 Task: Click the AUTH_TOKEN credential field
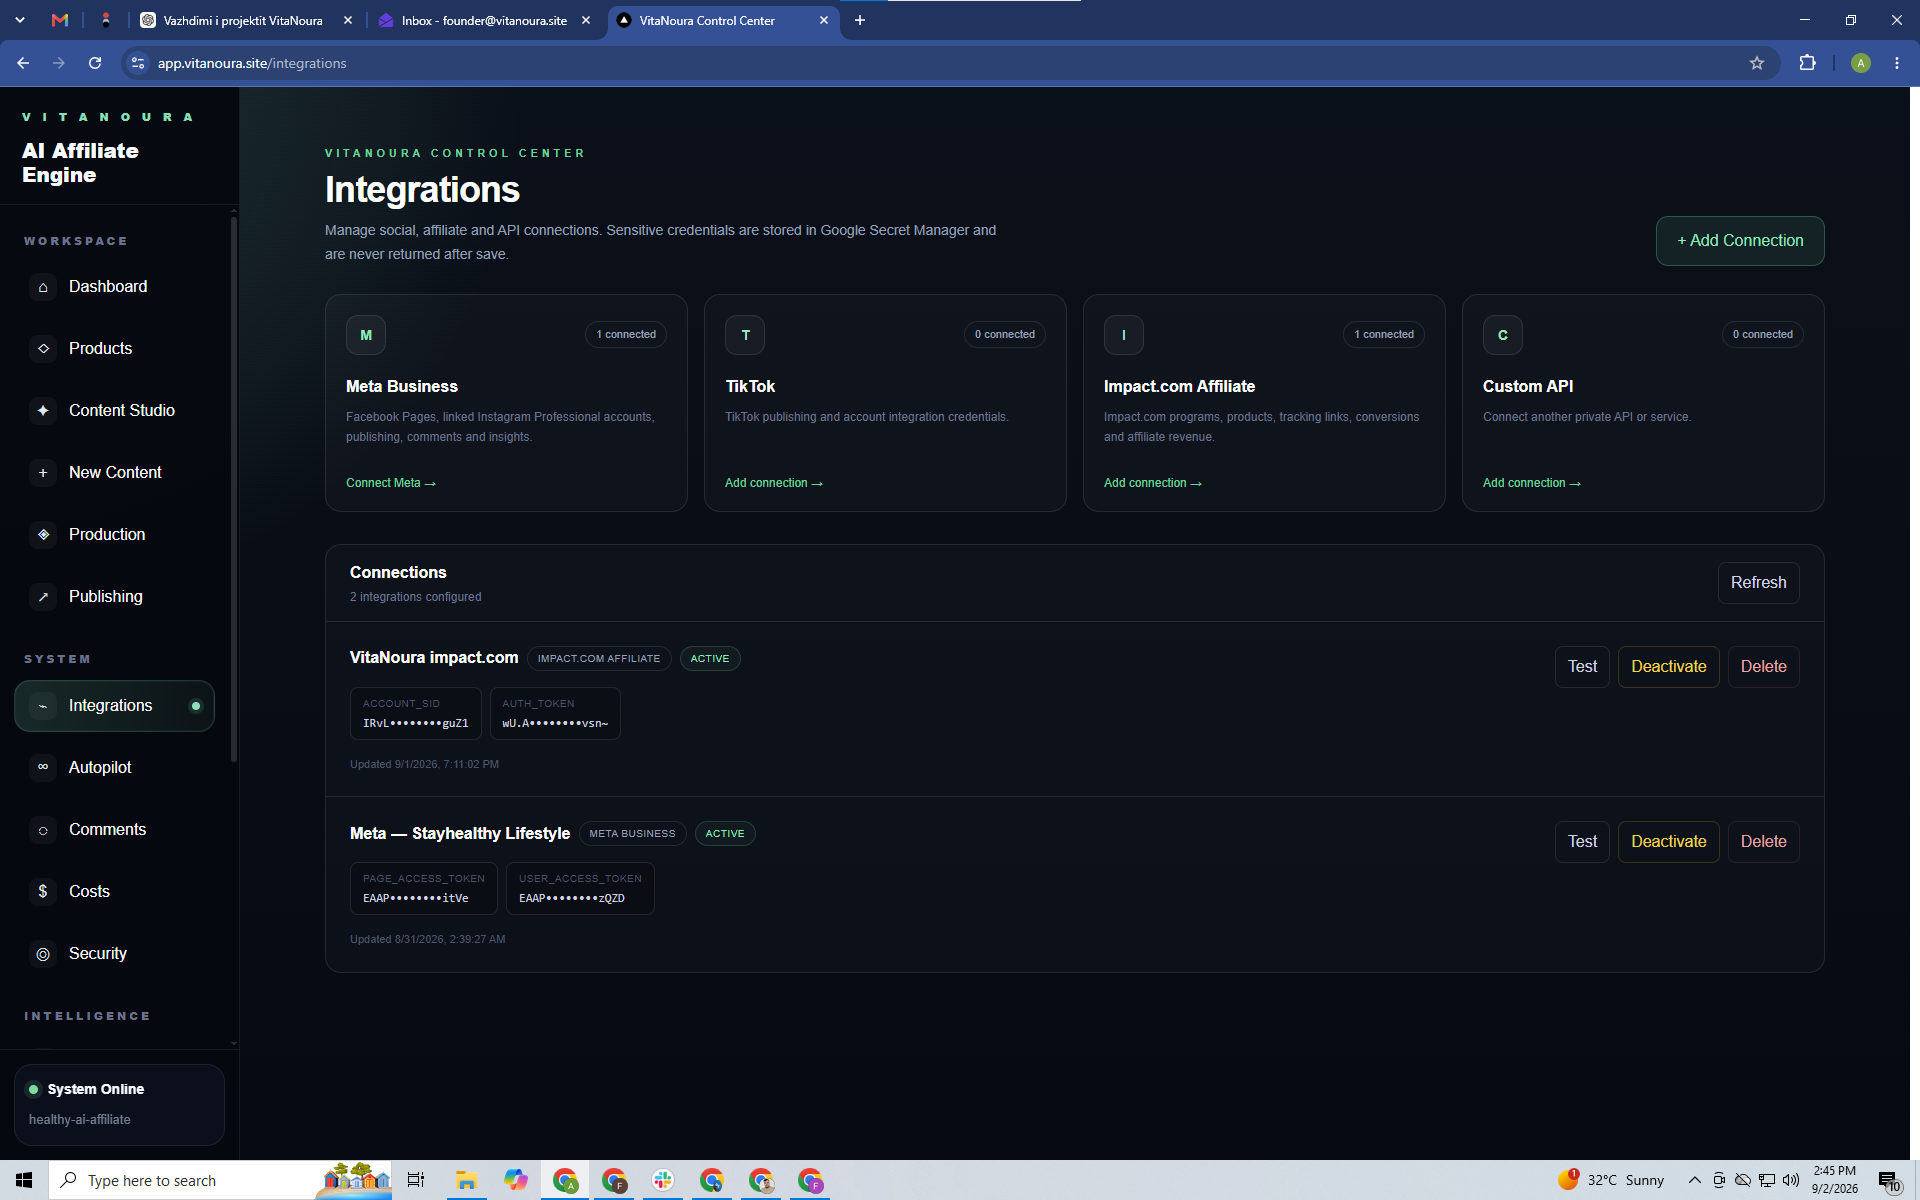555,713
